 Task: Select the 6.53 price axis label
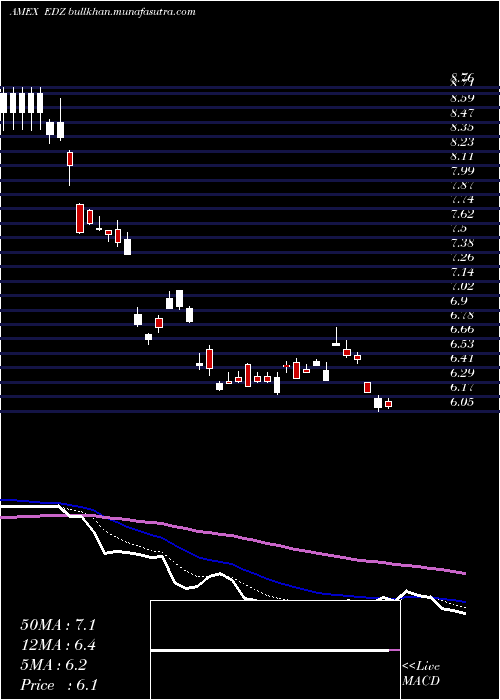click(x=462, y=344)
